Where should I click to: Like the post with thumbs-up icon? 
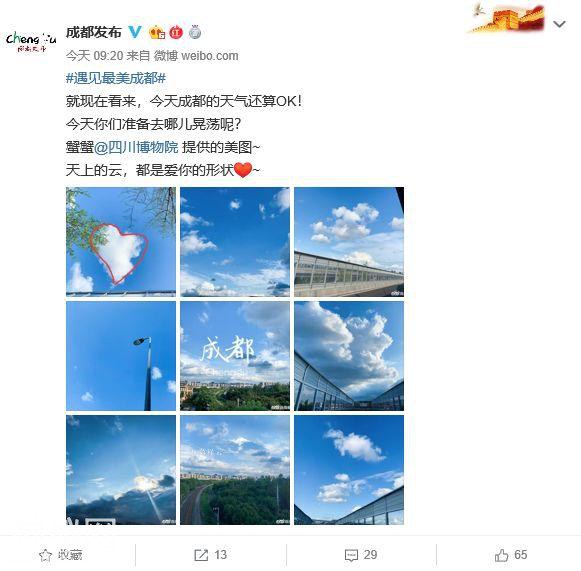(x=501, y=555)
